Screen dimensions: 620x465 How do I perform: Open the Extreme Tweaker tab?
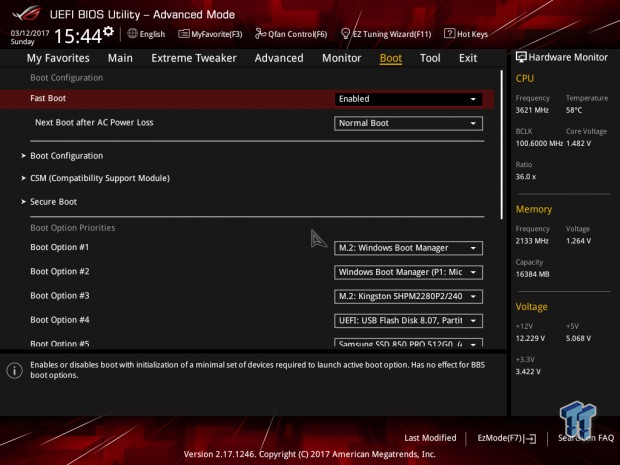coord(194,58)
